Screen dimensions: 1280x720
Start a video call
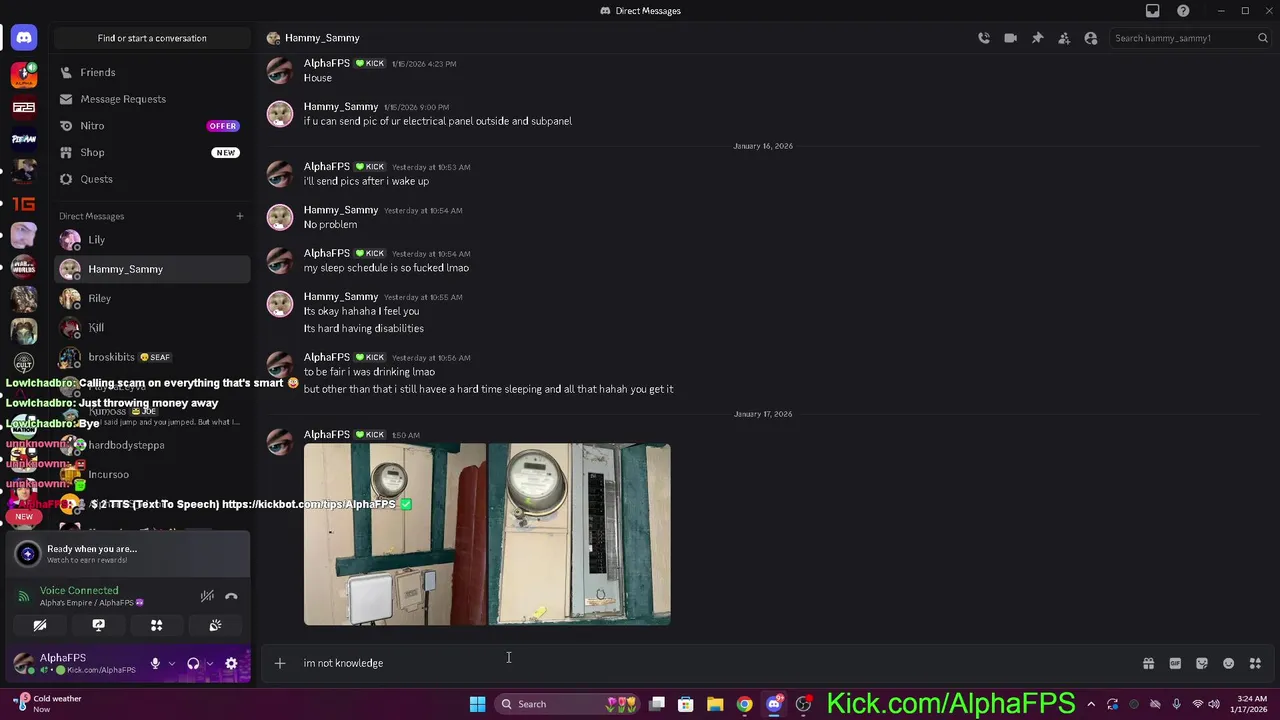[x=1011, y=38]
